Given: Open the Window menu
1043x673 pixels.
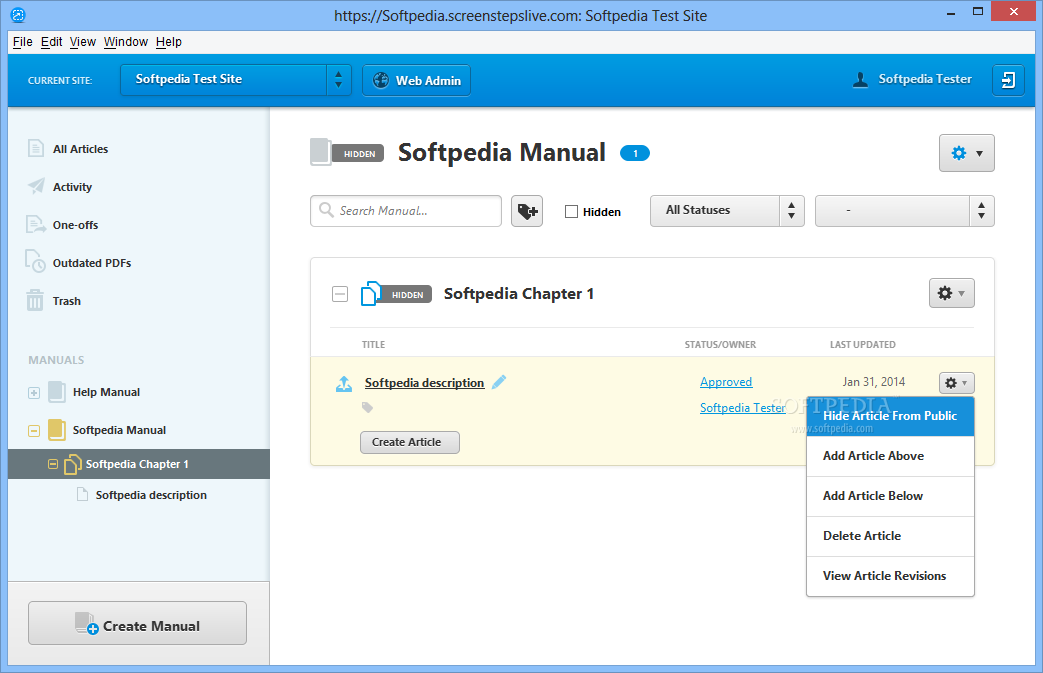Looking at the screenshot, I should point(126,42).
